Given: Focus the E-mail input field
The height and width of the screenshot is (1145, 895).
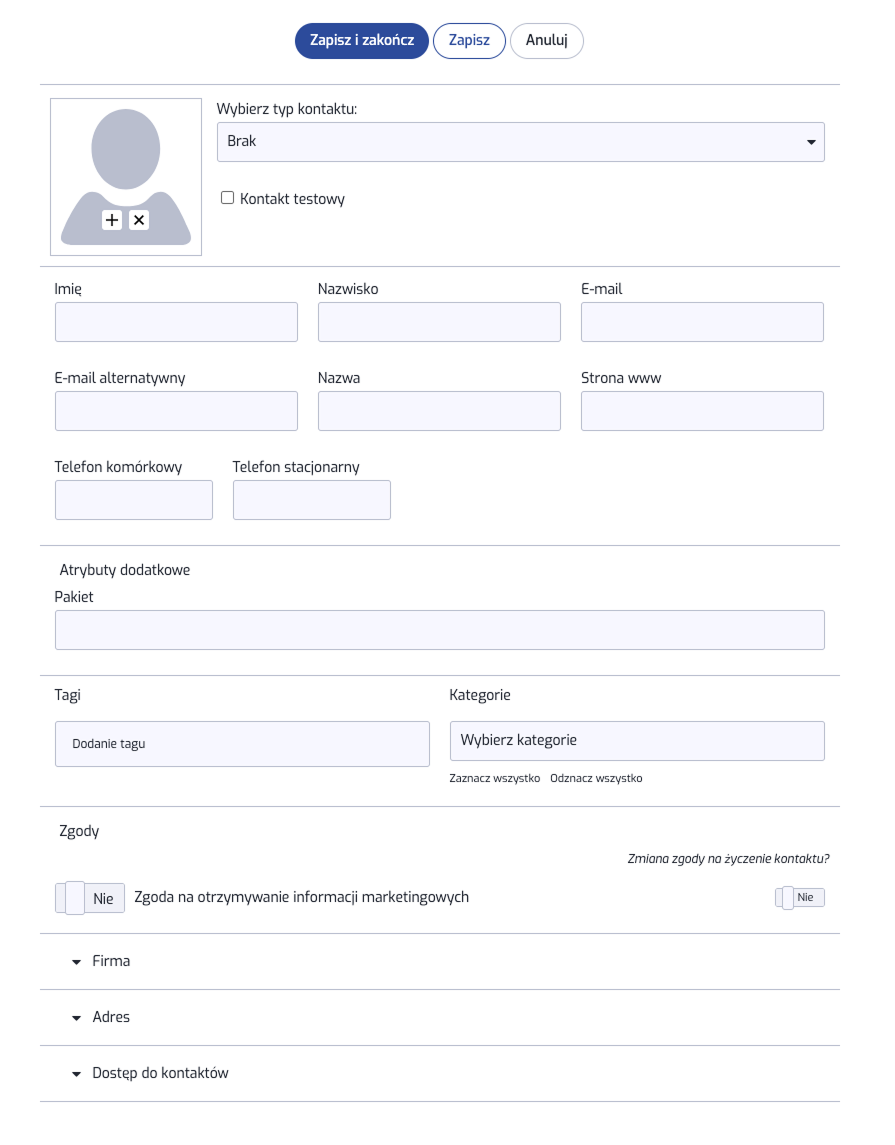Looking at the screenshot, I should (x=702, y=322).
